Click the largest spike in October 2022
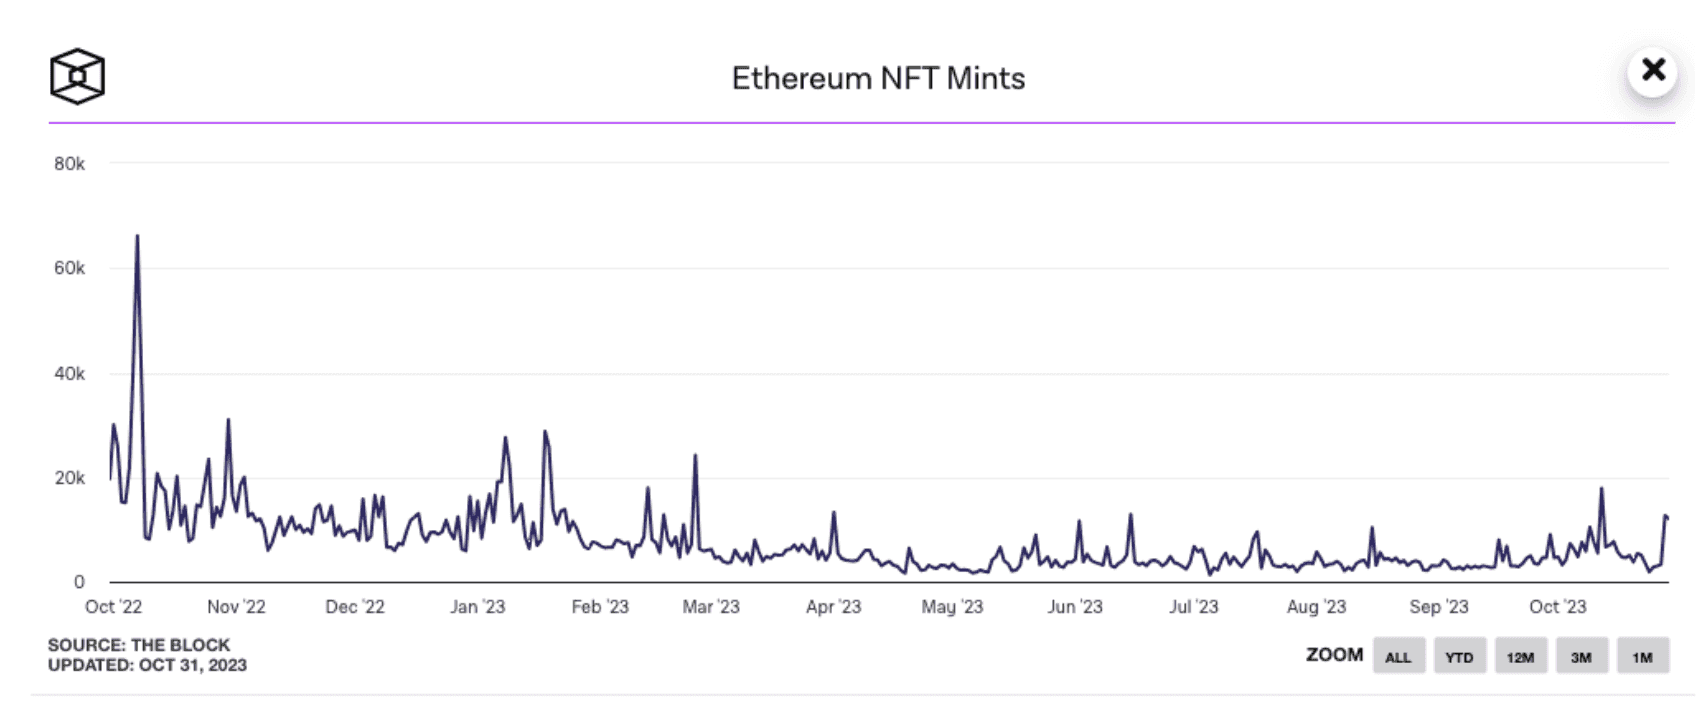 click(x=137, y=238)
